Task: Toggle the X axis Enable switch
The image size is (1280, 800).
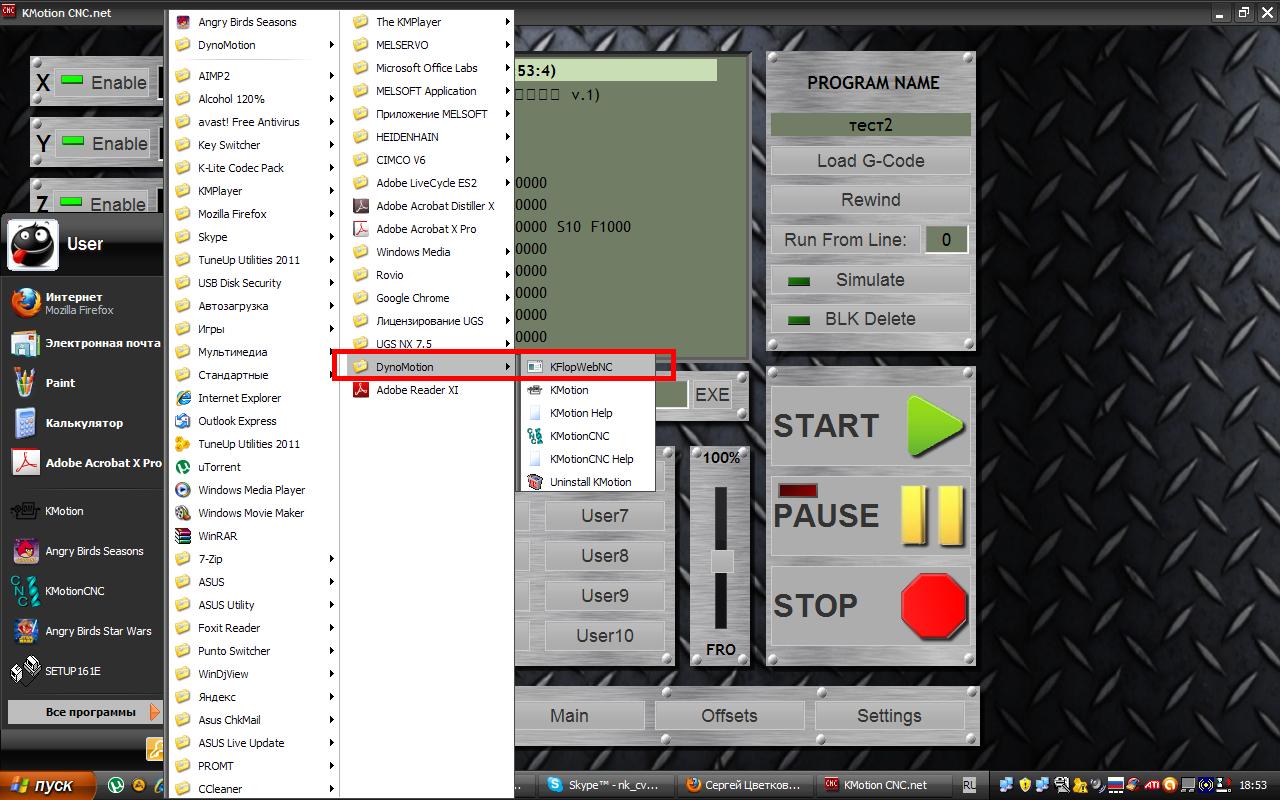Action: [104, 83]
